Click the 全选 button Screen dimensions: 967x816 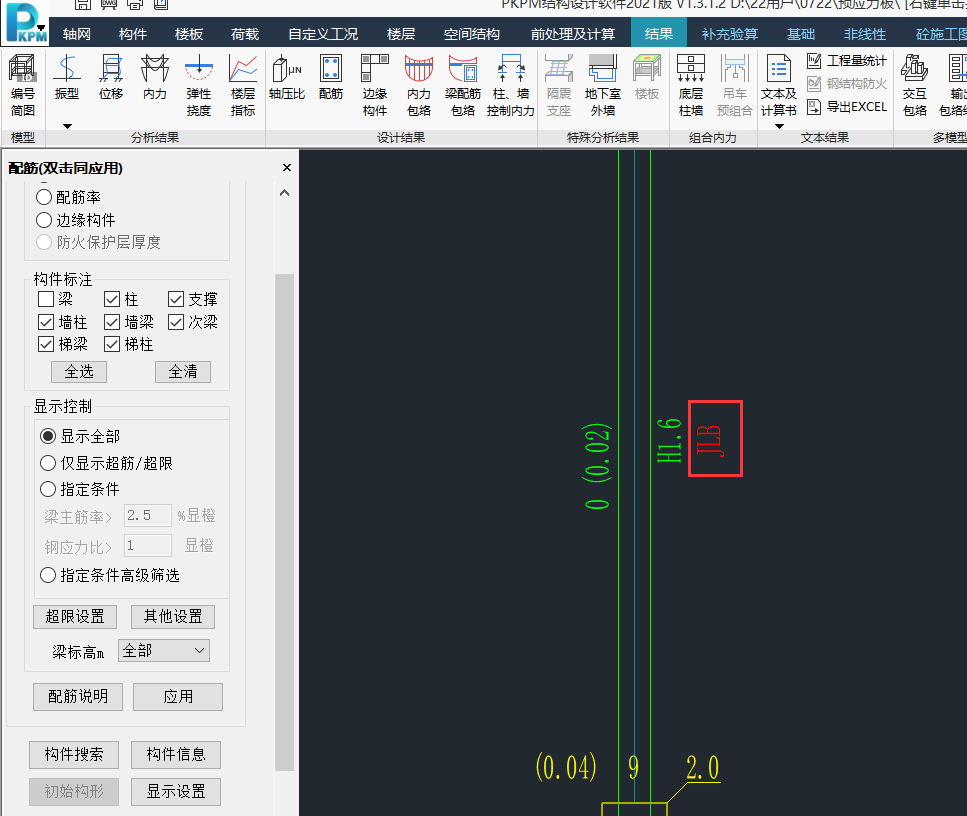(79, 372)
